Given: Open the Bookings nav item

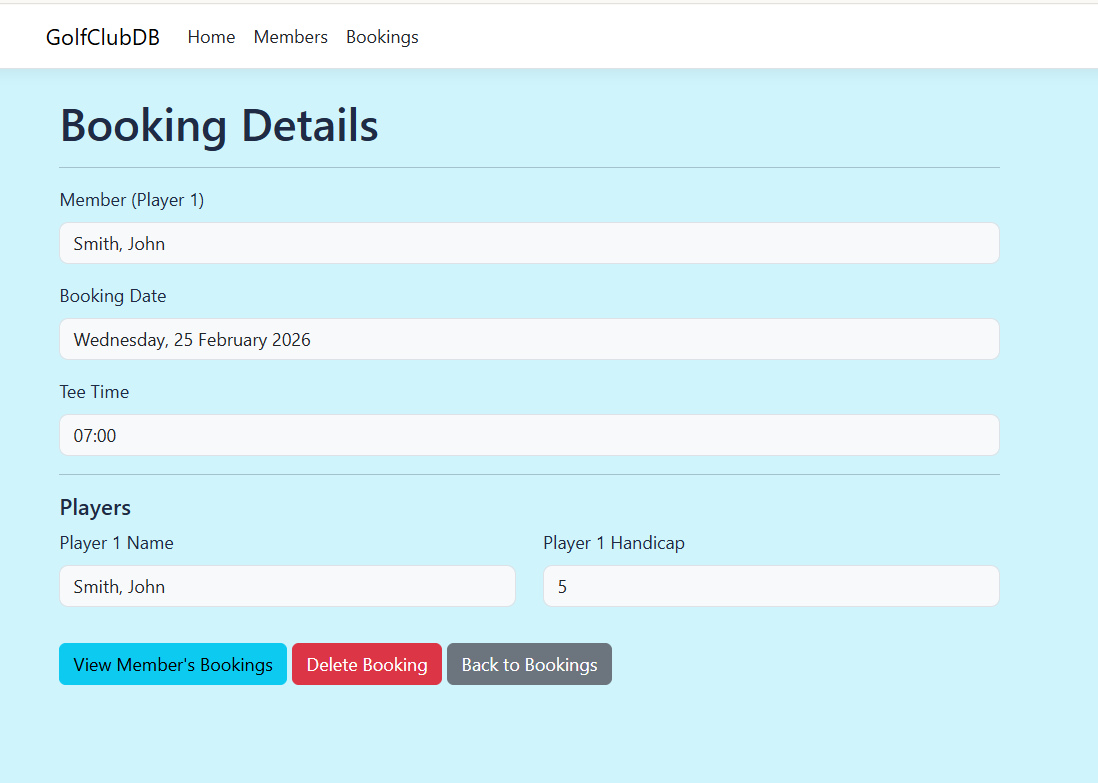Looking at the screenshot, I should click(x=382, y=37).
